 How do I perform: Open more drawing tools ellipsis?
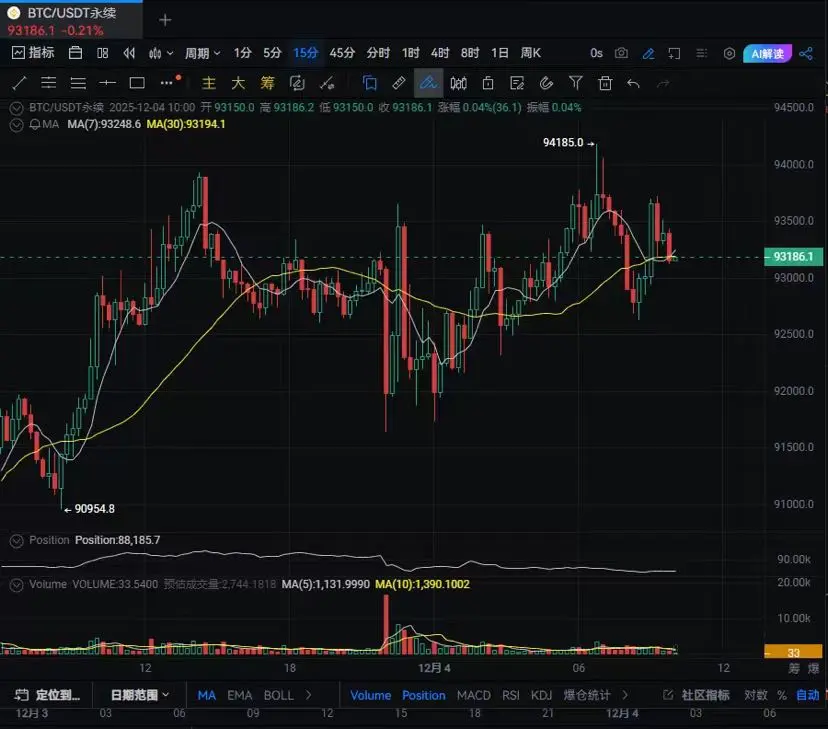(x=167, y=83)
